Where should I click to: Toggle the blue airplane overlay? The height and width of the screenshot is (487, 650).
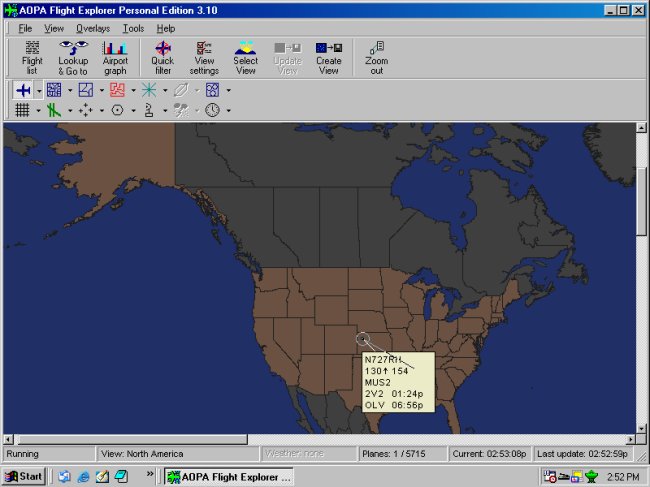23,90
